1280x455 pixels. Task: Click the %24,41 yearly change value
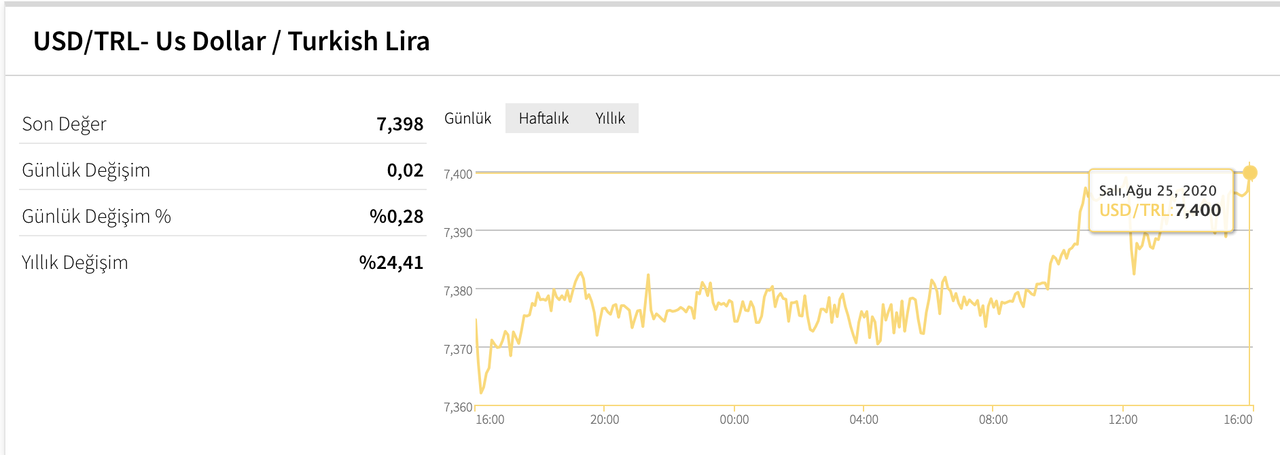391,263
